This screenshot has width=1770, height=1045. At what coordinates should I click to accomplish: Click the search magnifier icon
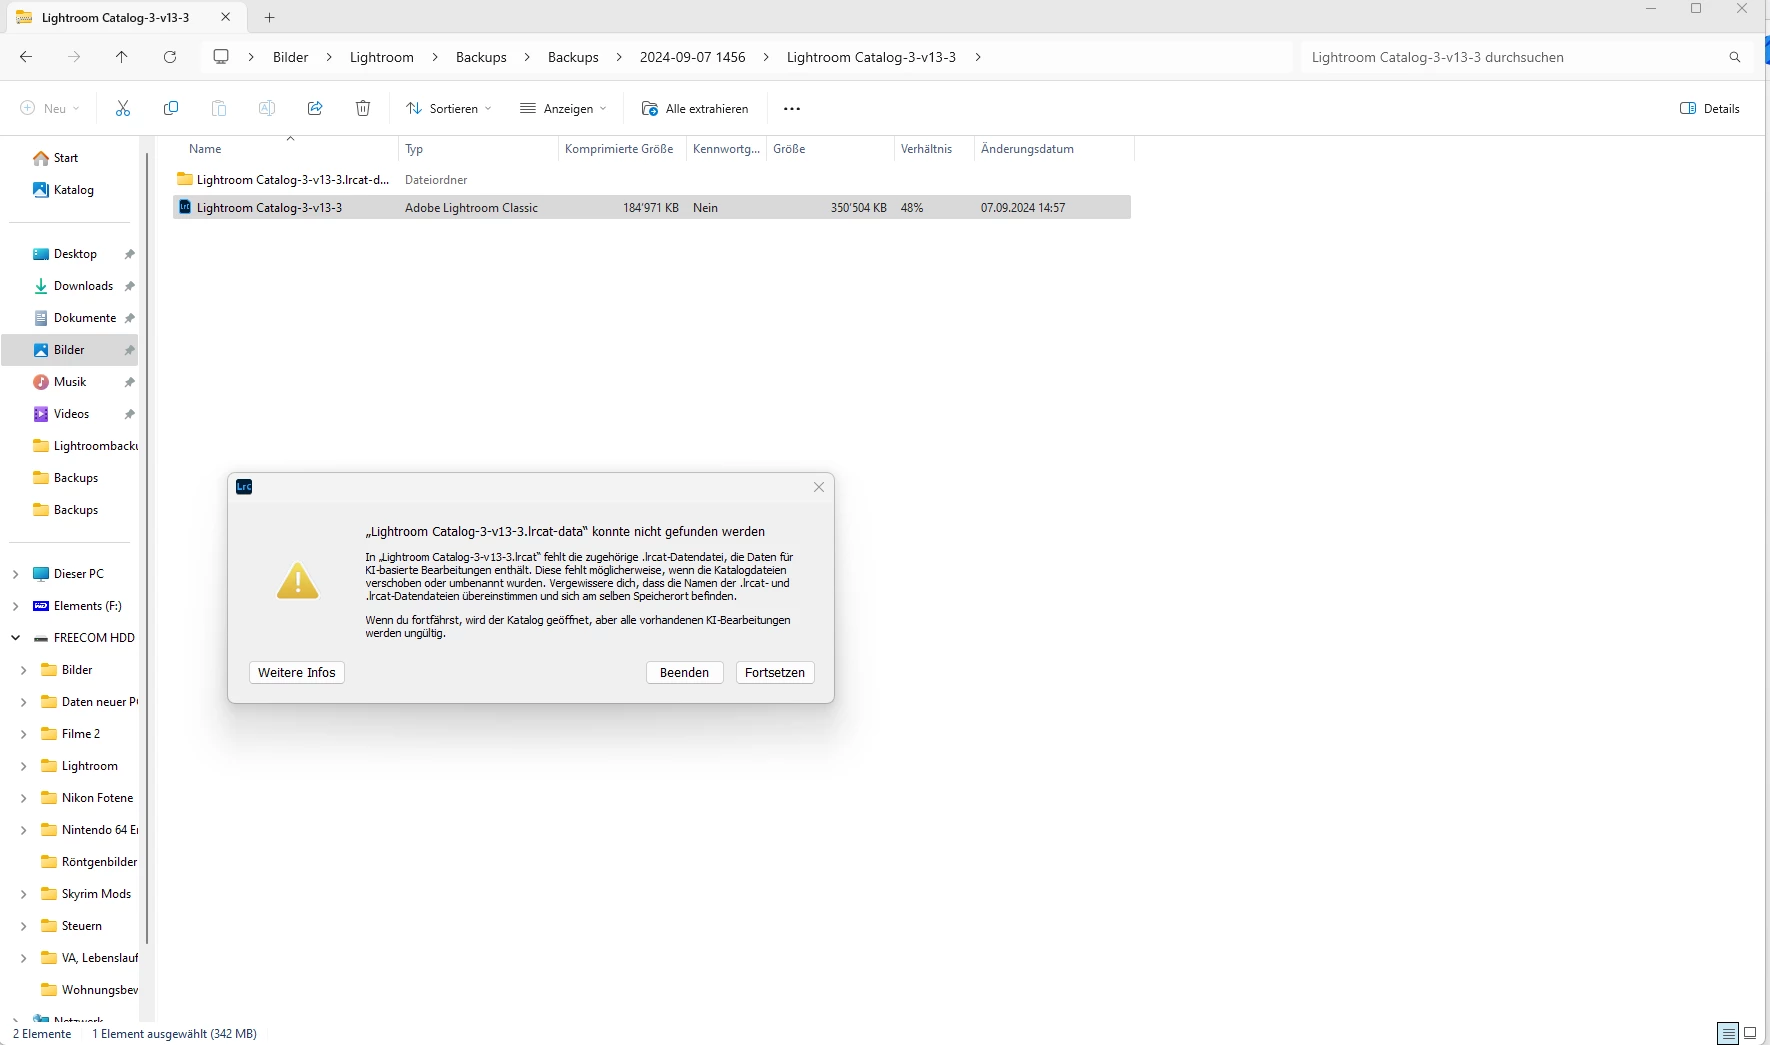click(x=1735, y=57)
